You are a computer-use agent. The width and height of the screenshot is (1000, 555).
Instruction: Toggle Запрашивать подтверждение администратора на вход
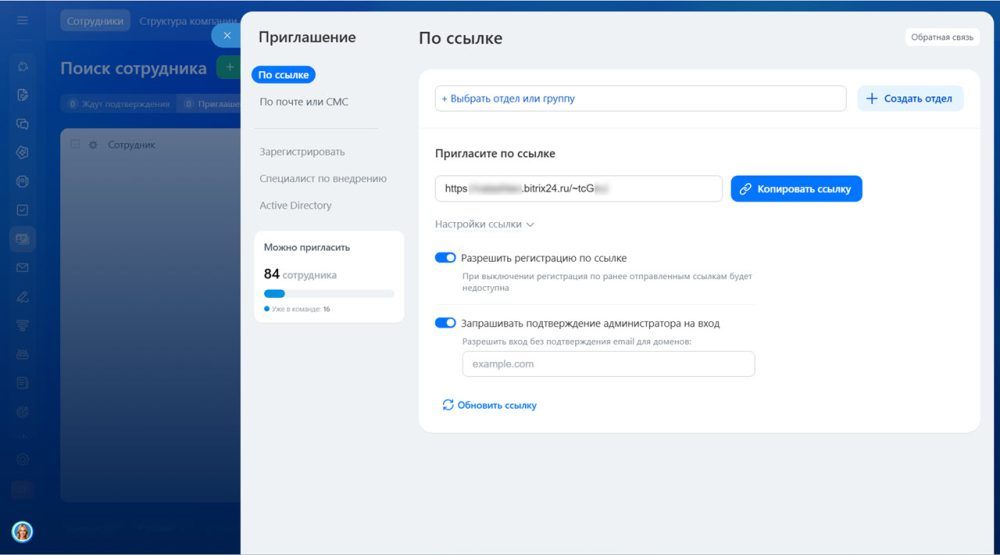tap(445, 323)
